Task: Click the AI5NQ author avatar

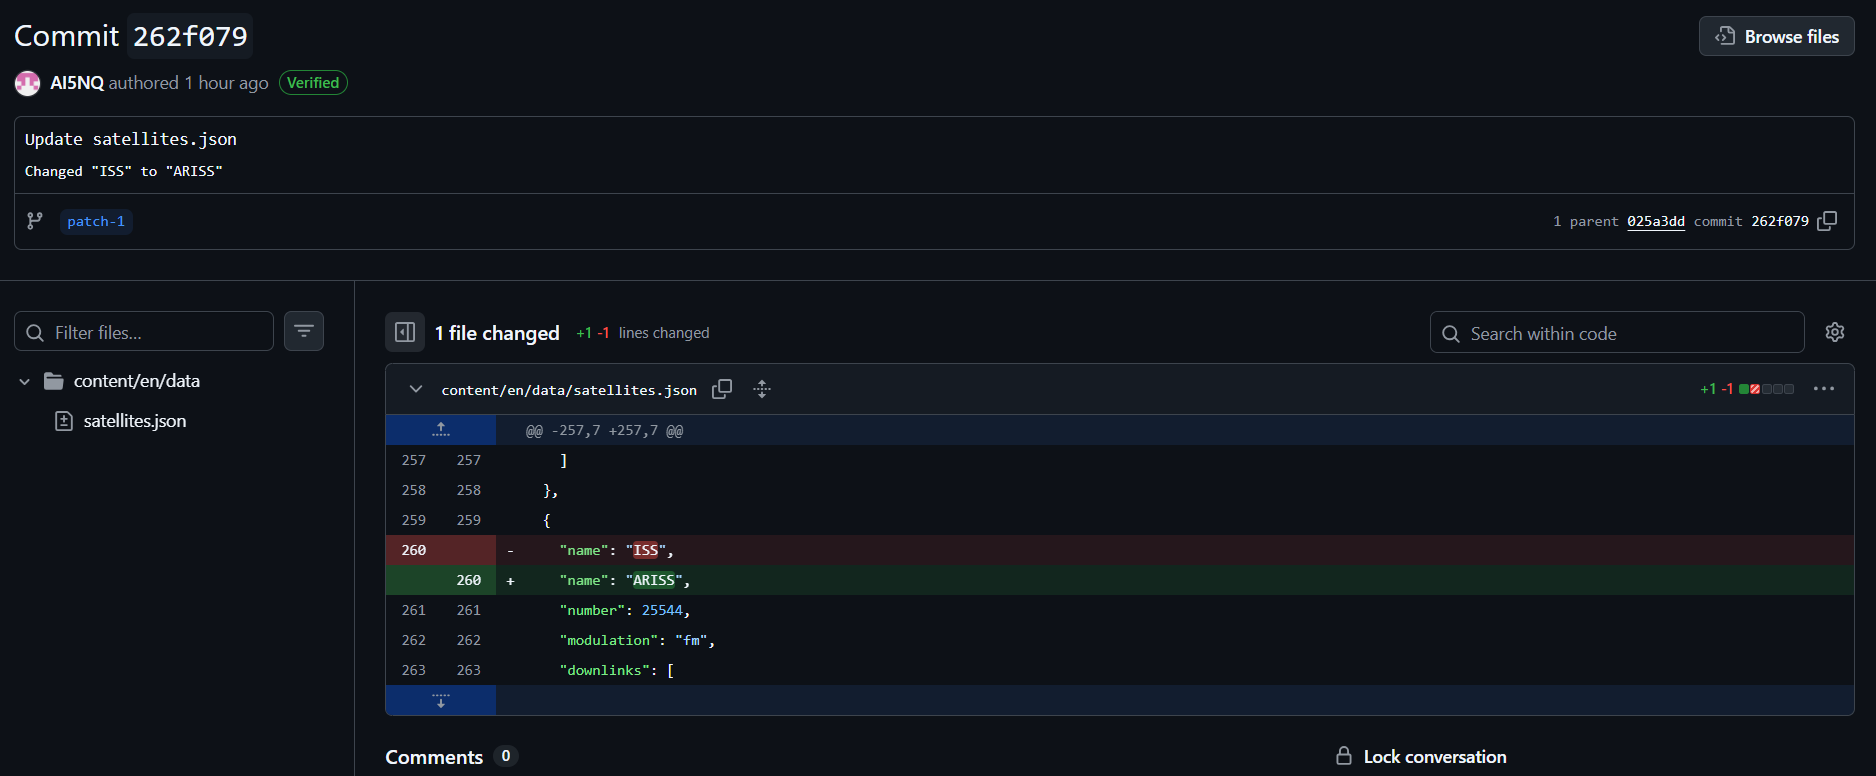Action: (x=28, y=83)
